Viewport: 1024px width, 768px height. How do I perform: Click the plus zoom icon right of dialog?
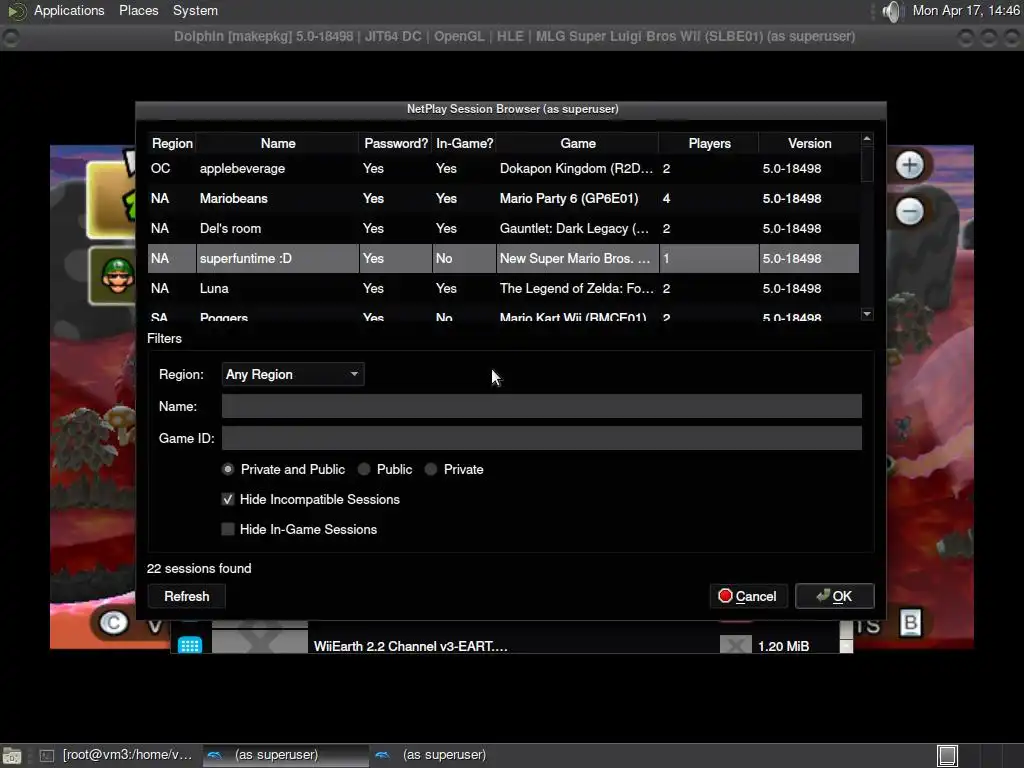[x=909, y=165]
